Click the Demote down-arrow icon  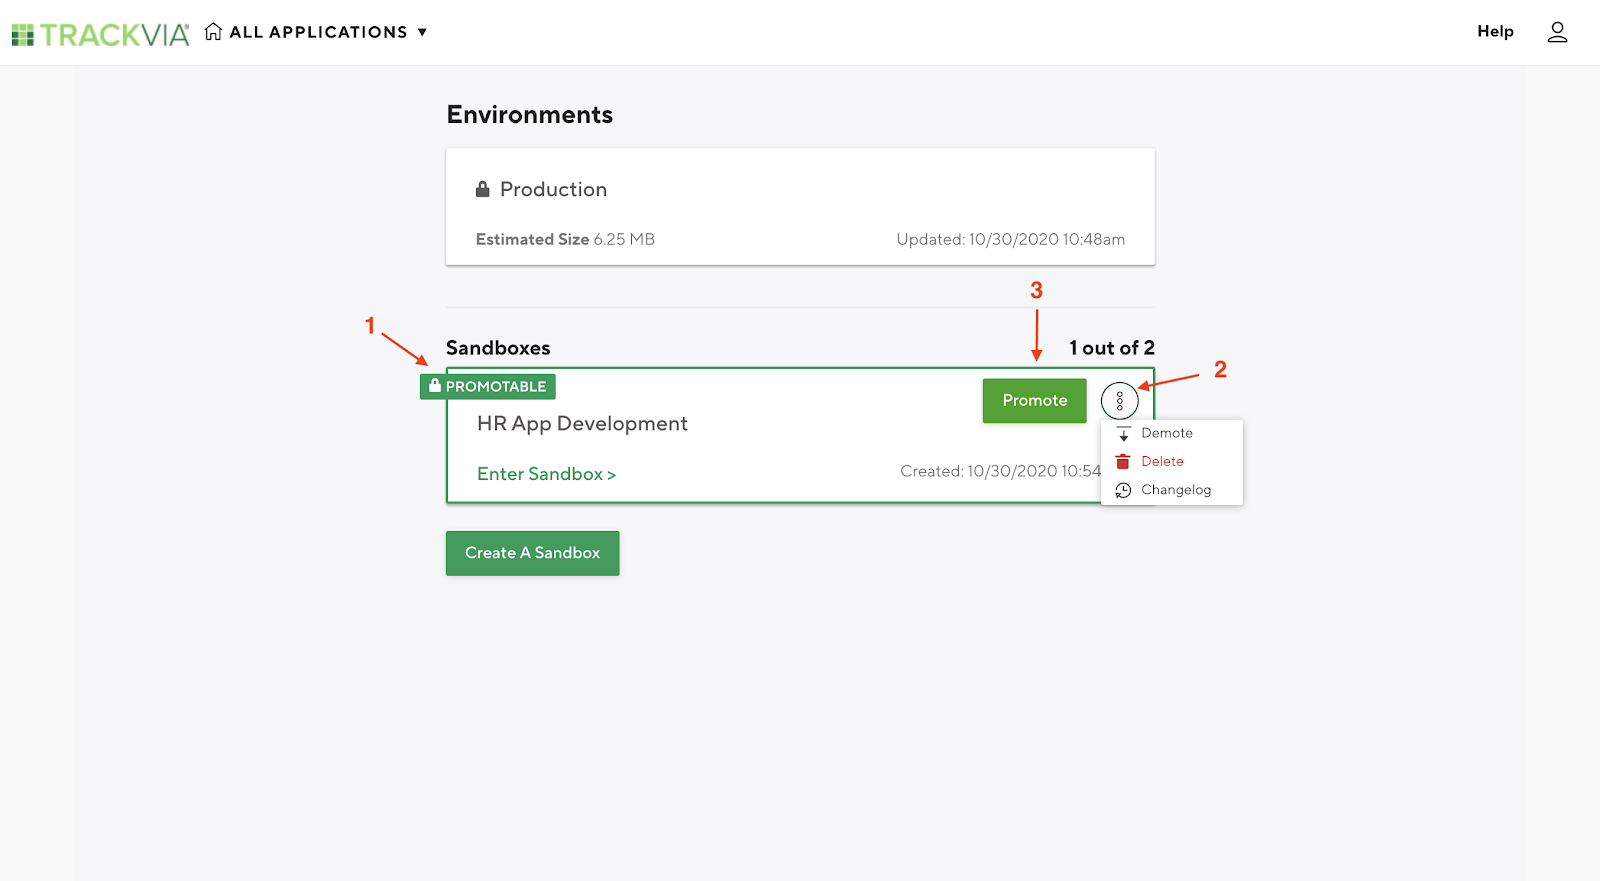tap(1123, 433)
